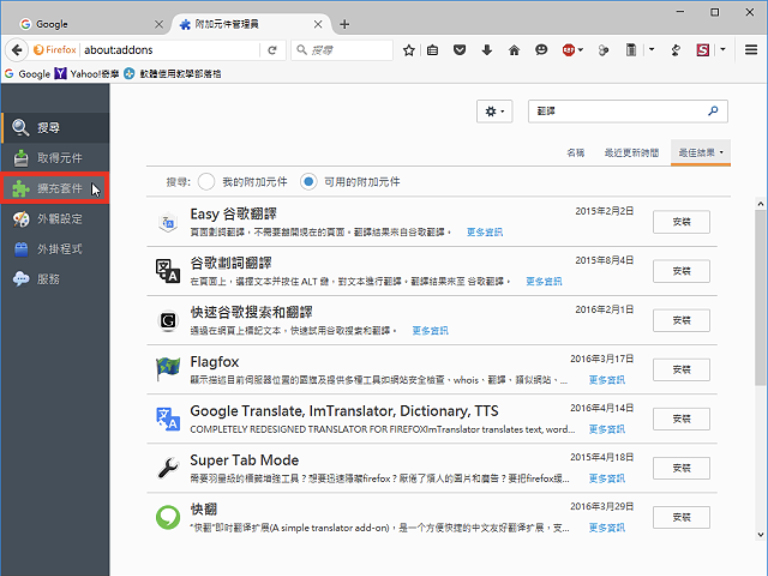Viewport: 768px width, 576px height.
Task: Sort results by 最近更新時間
Action: pyautogui.click(x=631, y=153)
